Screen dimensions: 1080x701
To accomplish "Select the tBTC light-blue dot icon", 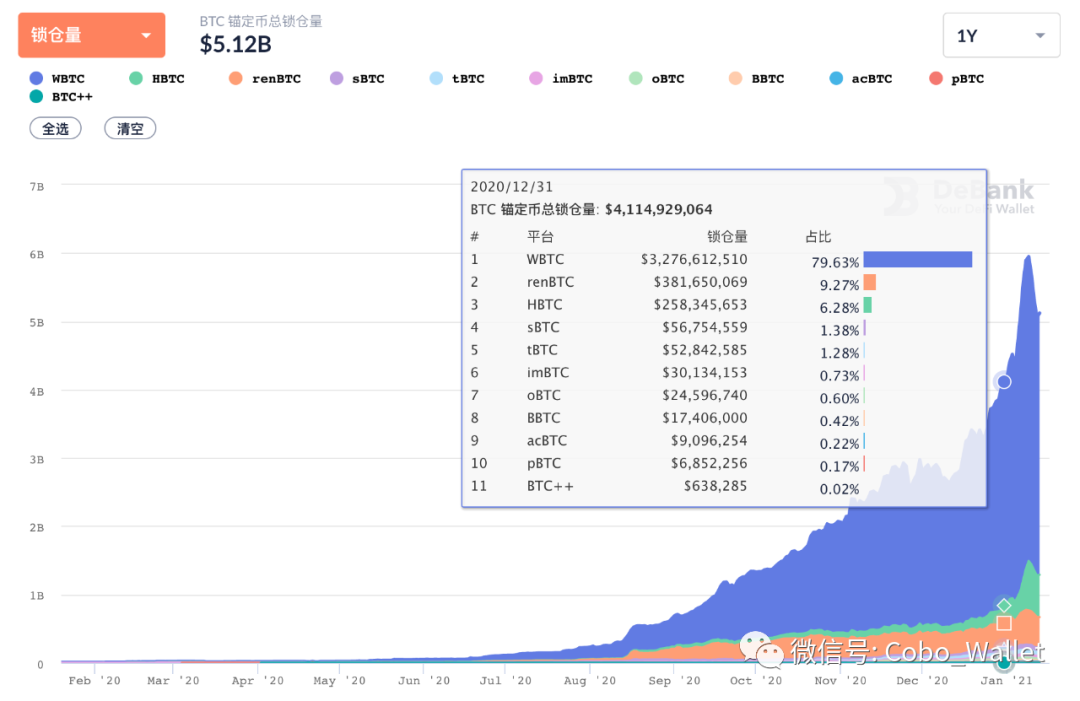I will [437, 78].
